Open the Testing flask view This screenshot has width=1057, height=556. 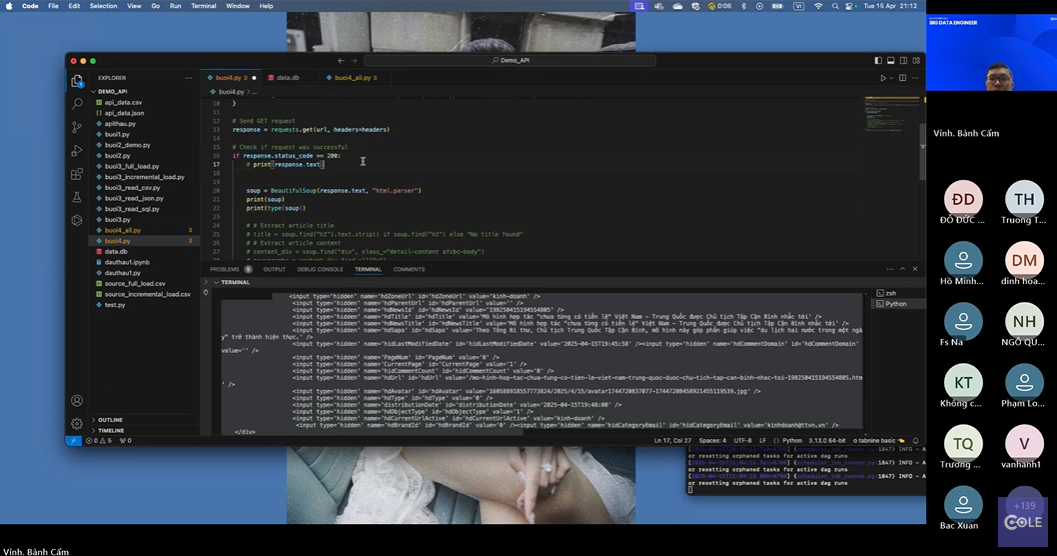77,197
